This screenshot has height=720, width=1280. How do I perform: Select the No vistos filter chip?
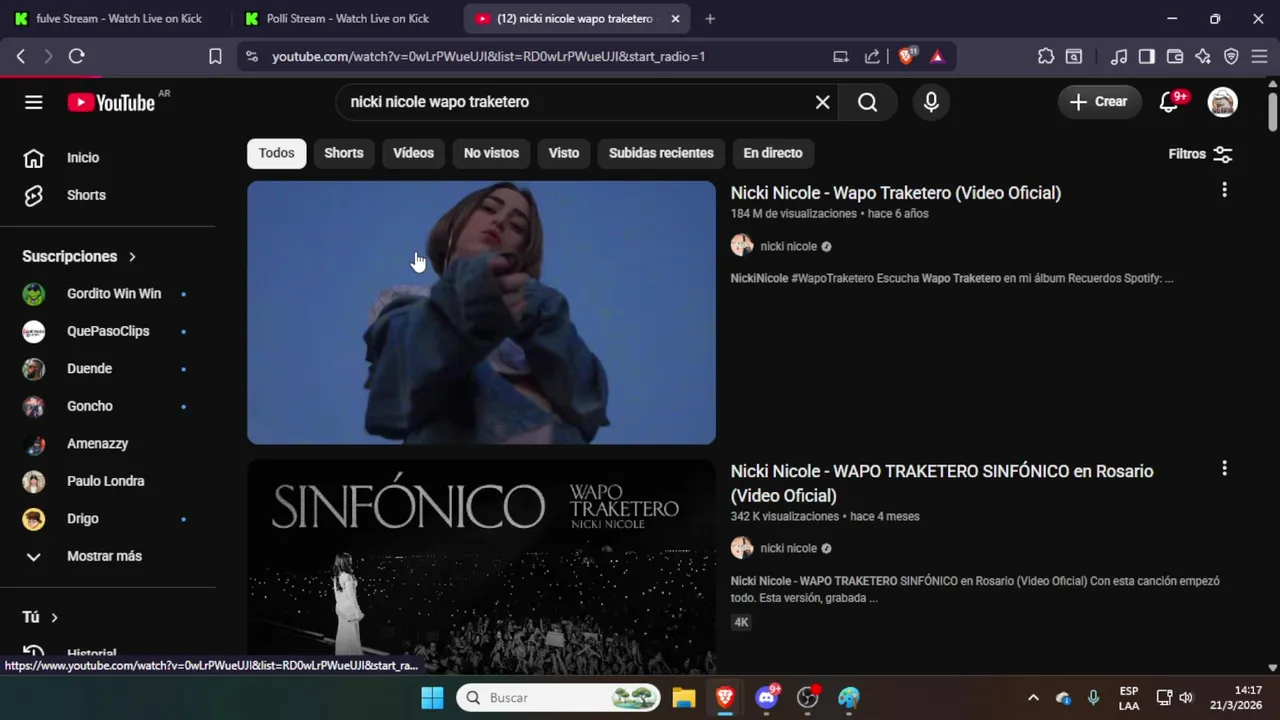tap(491, 153)
